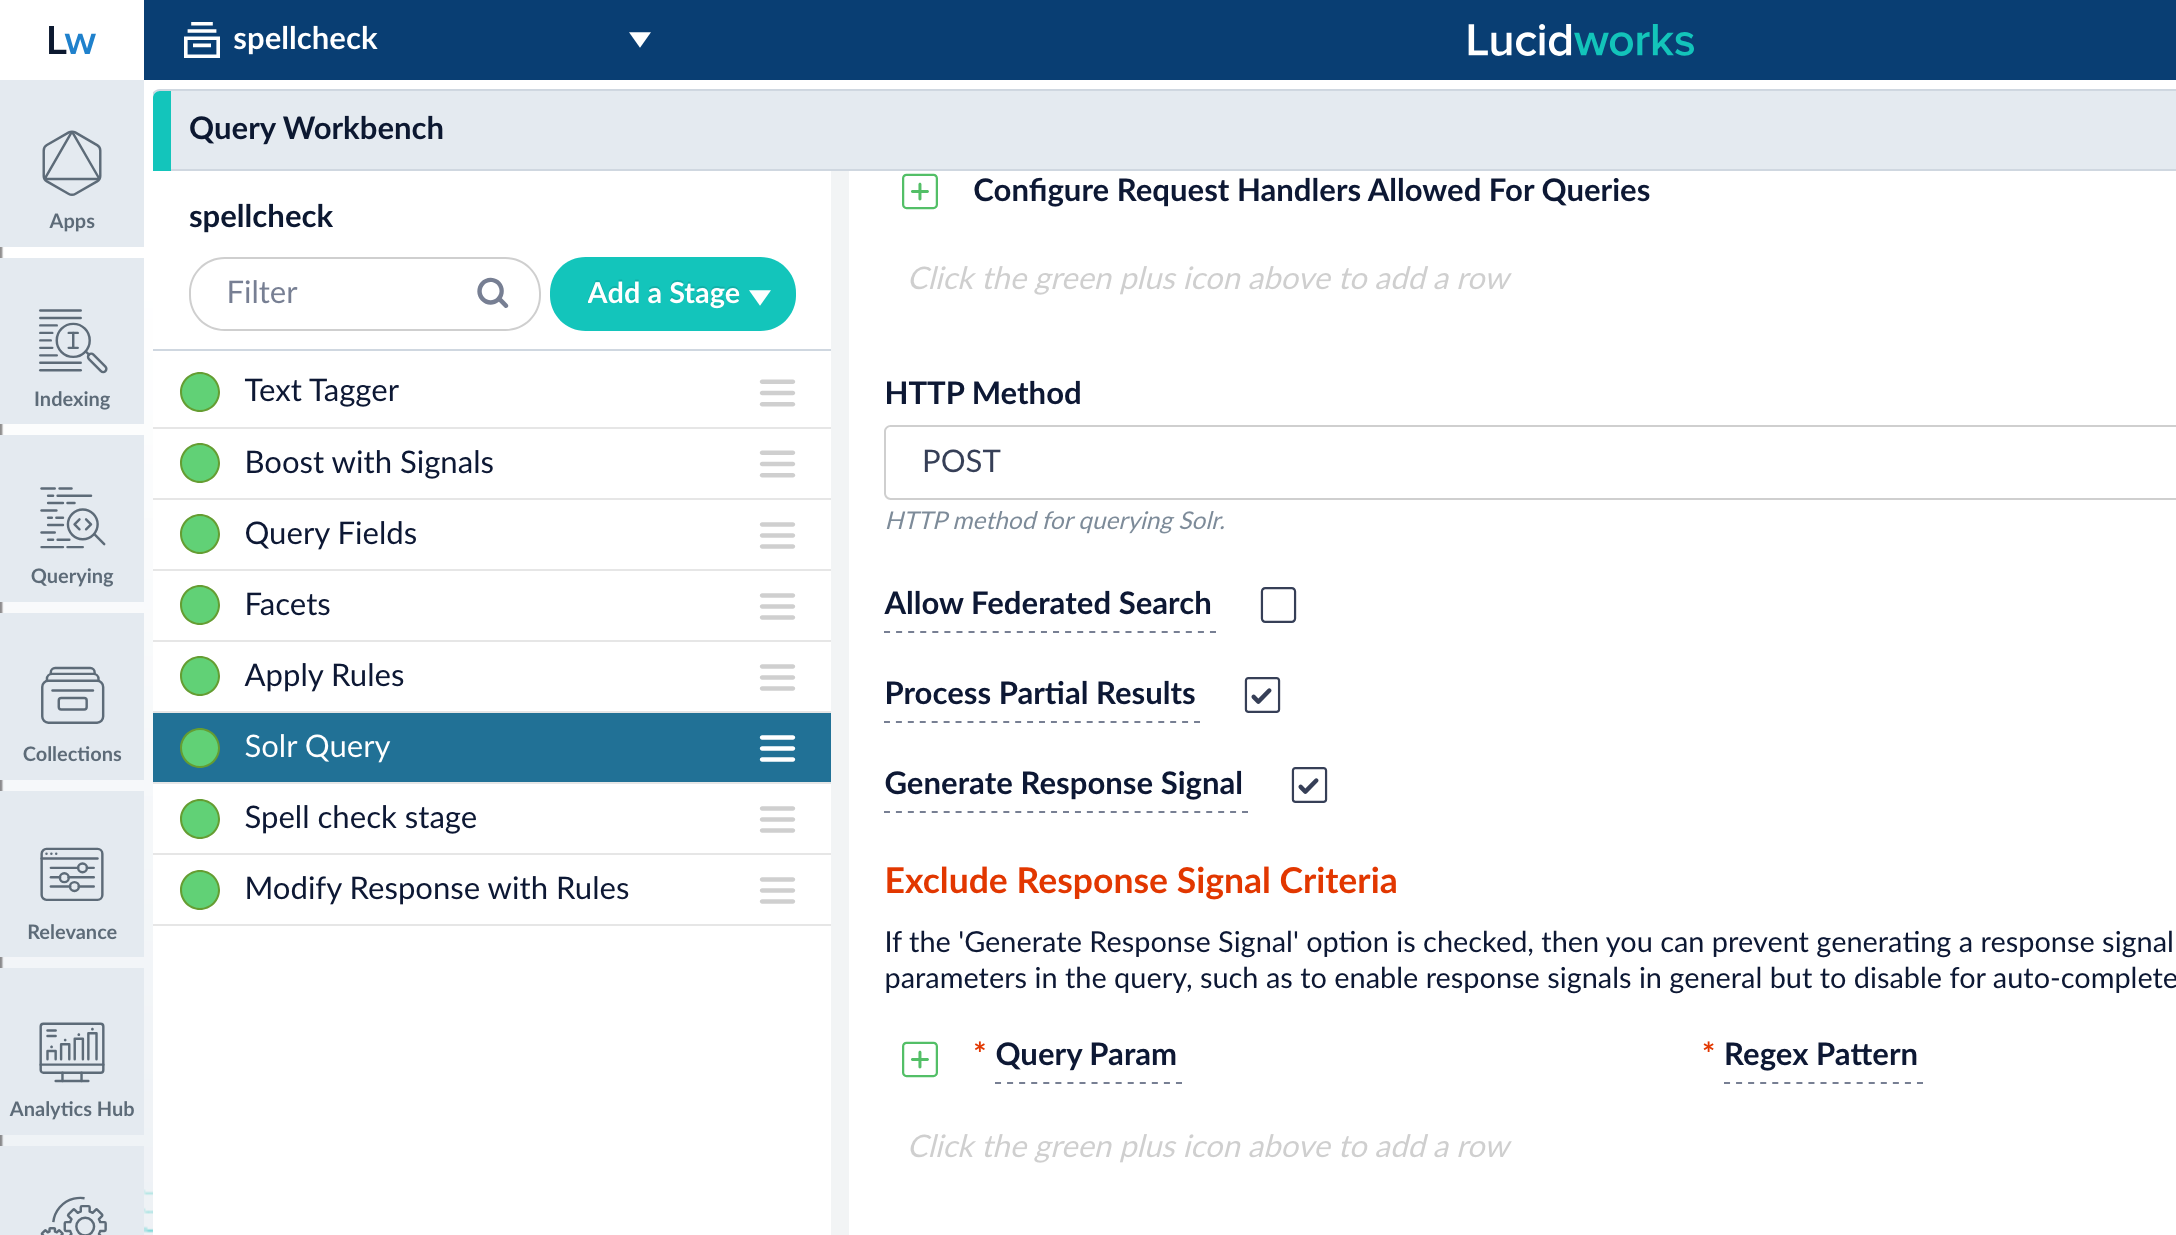
Task: Open the HTTP Method POST selector
Action: click(1530, 462)
